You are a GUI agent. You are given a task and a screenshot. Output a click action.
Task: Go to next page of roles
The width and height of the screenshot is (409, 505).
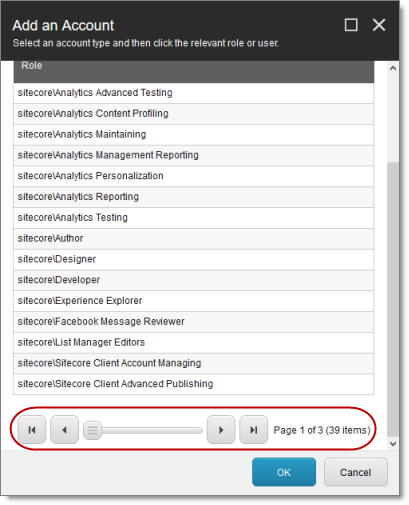[221, 430]
